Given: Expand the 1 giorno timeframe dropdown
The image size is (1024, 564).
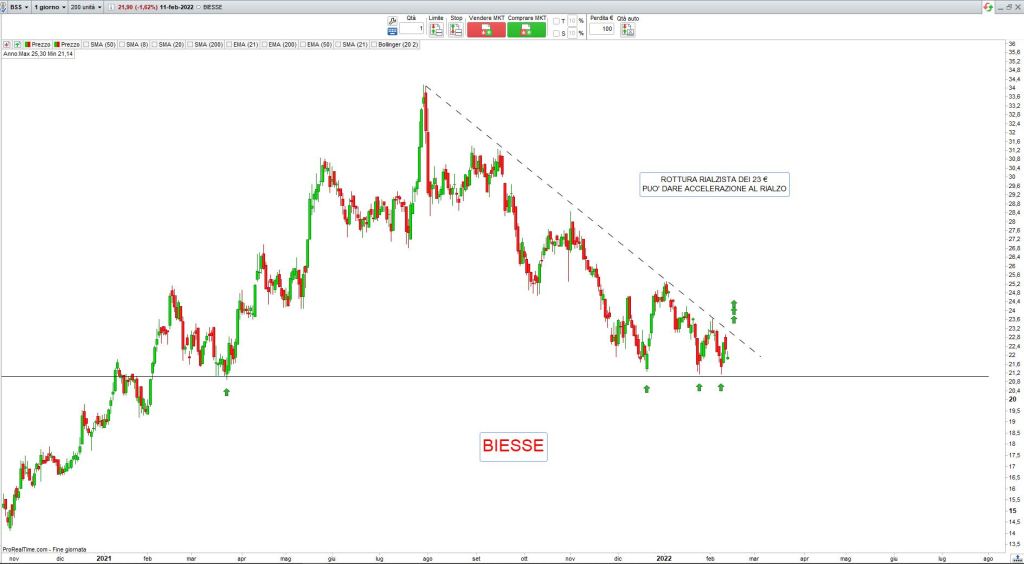Looking at the screenshot, I should (48, 6).
